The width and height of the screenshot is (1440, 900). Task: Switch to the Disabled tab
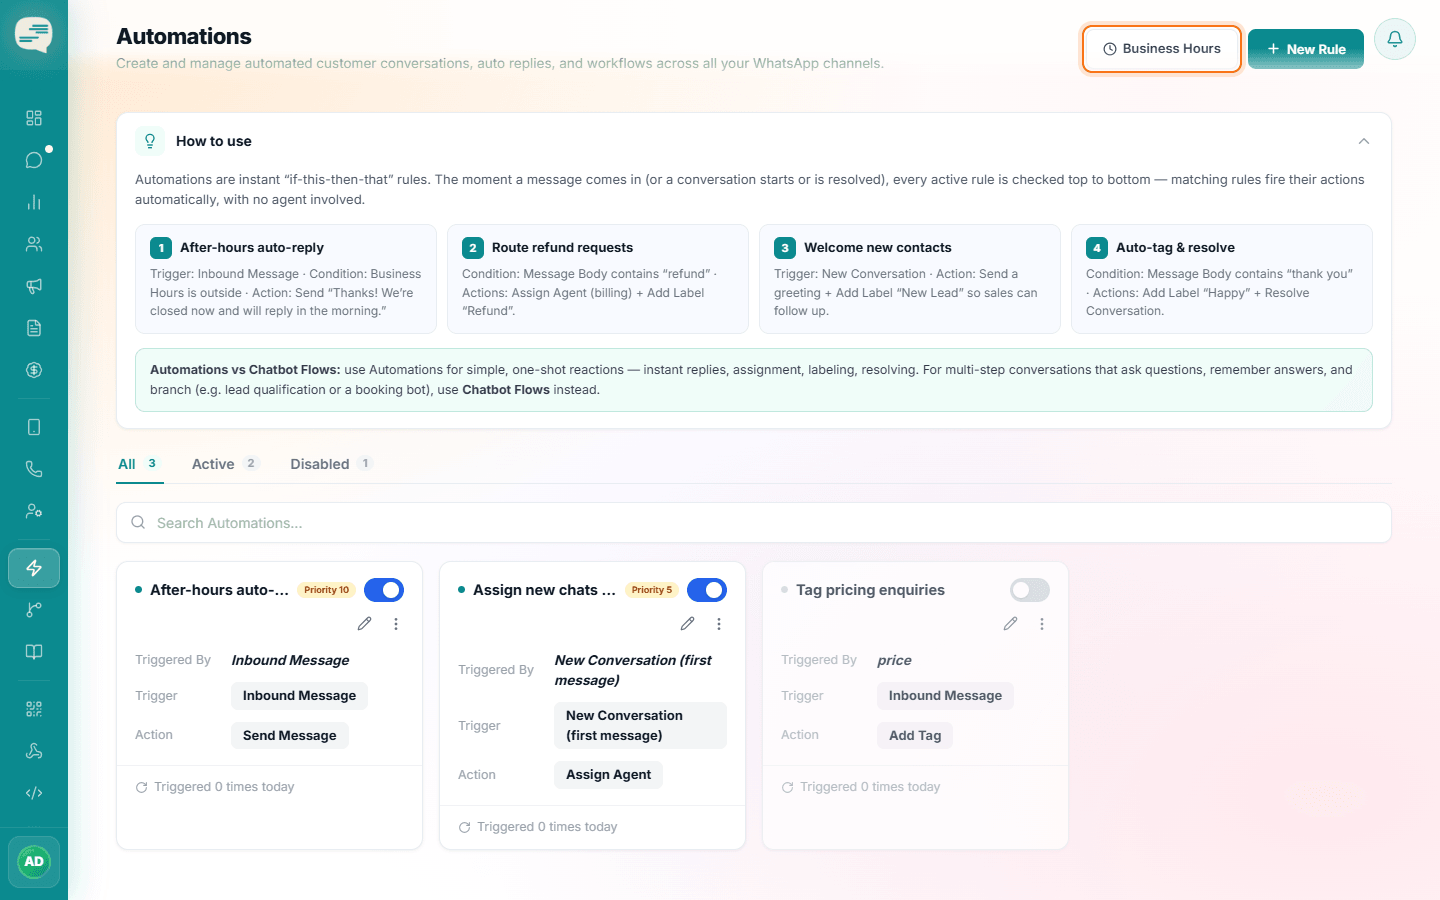coord(331,464)
